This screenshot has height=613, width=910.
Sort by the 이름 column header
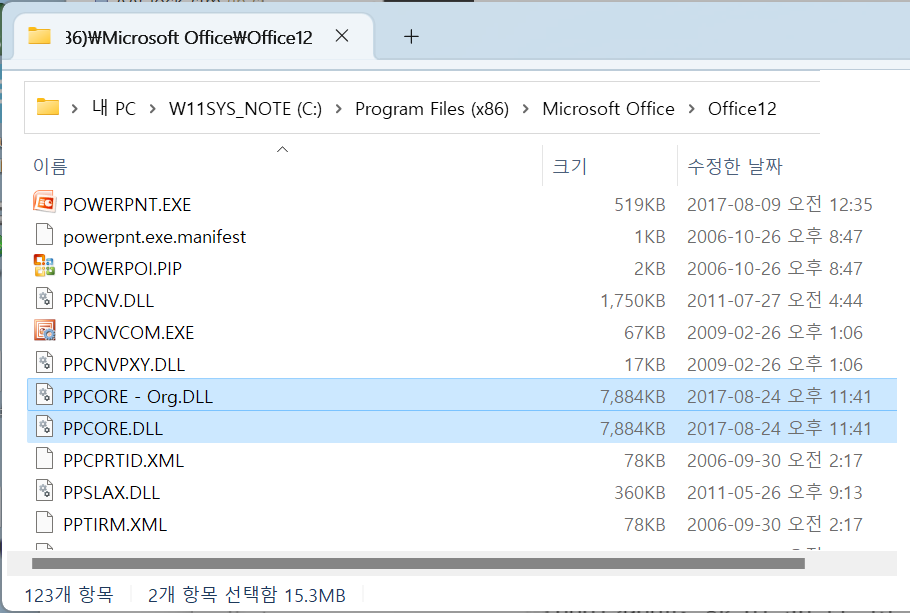[50, 167]
